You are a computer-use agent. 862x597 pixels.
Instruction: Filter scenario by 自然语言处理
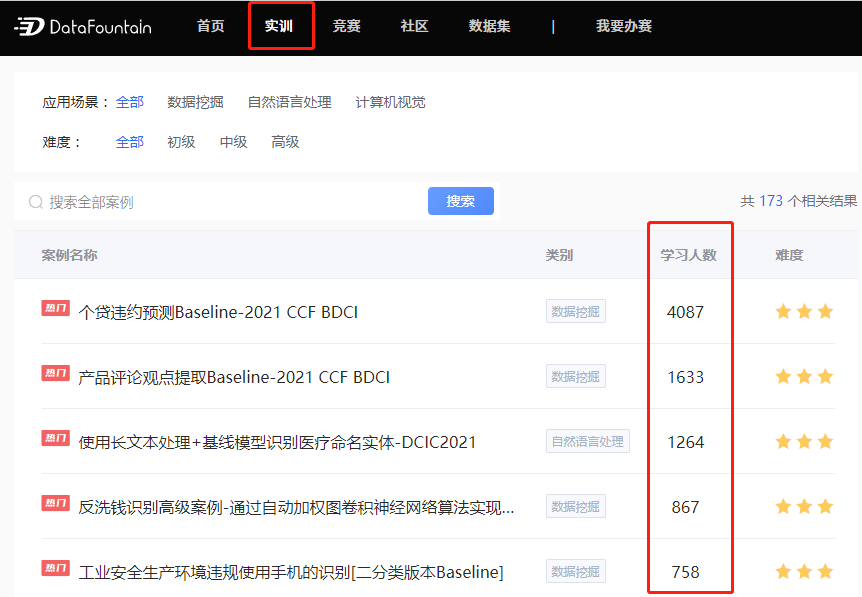[289, 102]
